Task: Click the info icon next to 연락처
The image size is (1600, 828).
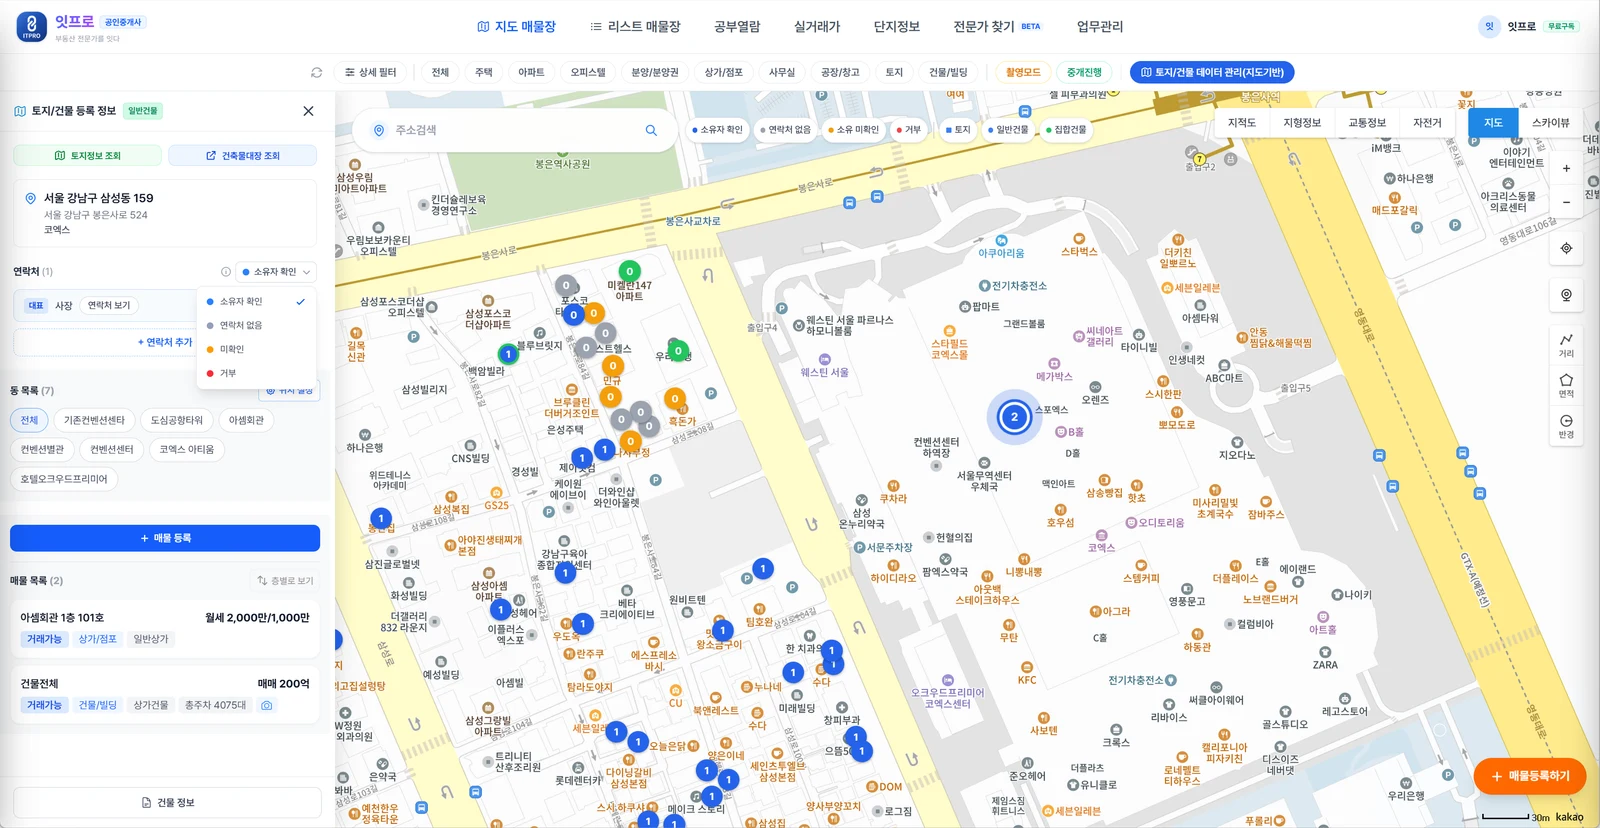Action: point(226,272)
